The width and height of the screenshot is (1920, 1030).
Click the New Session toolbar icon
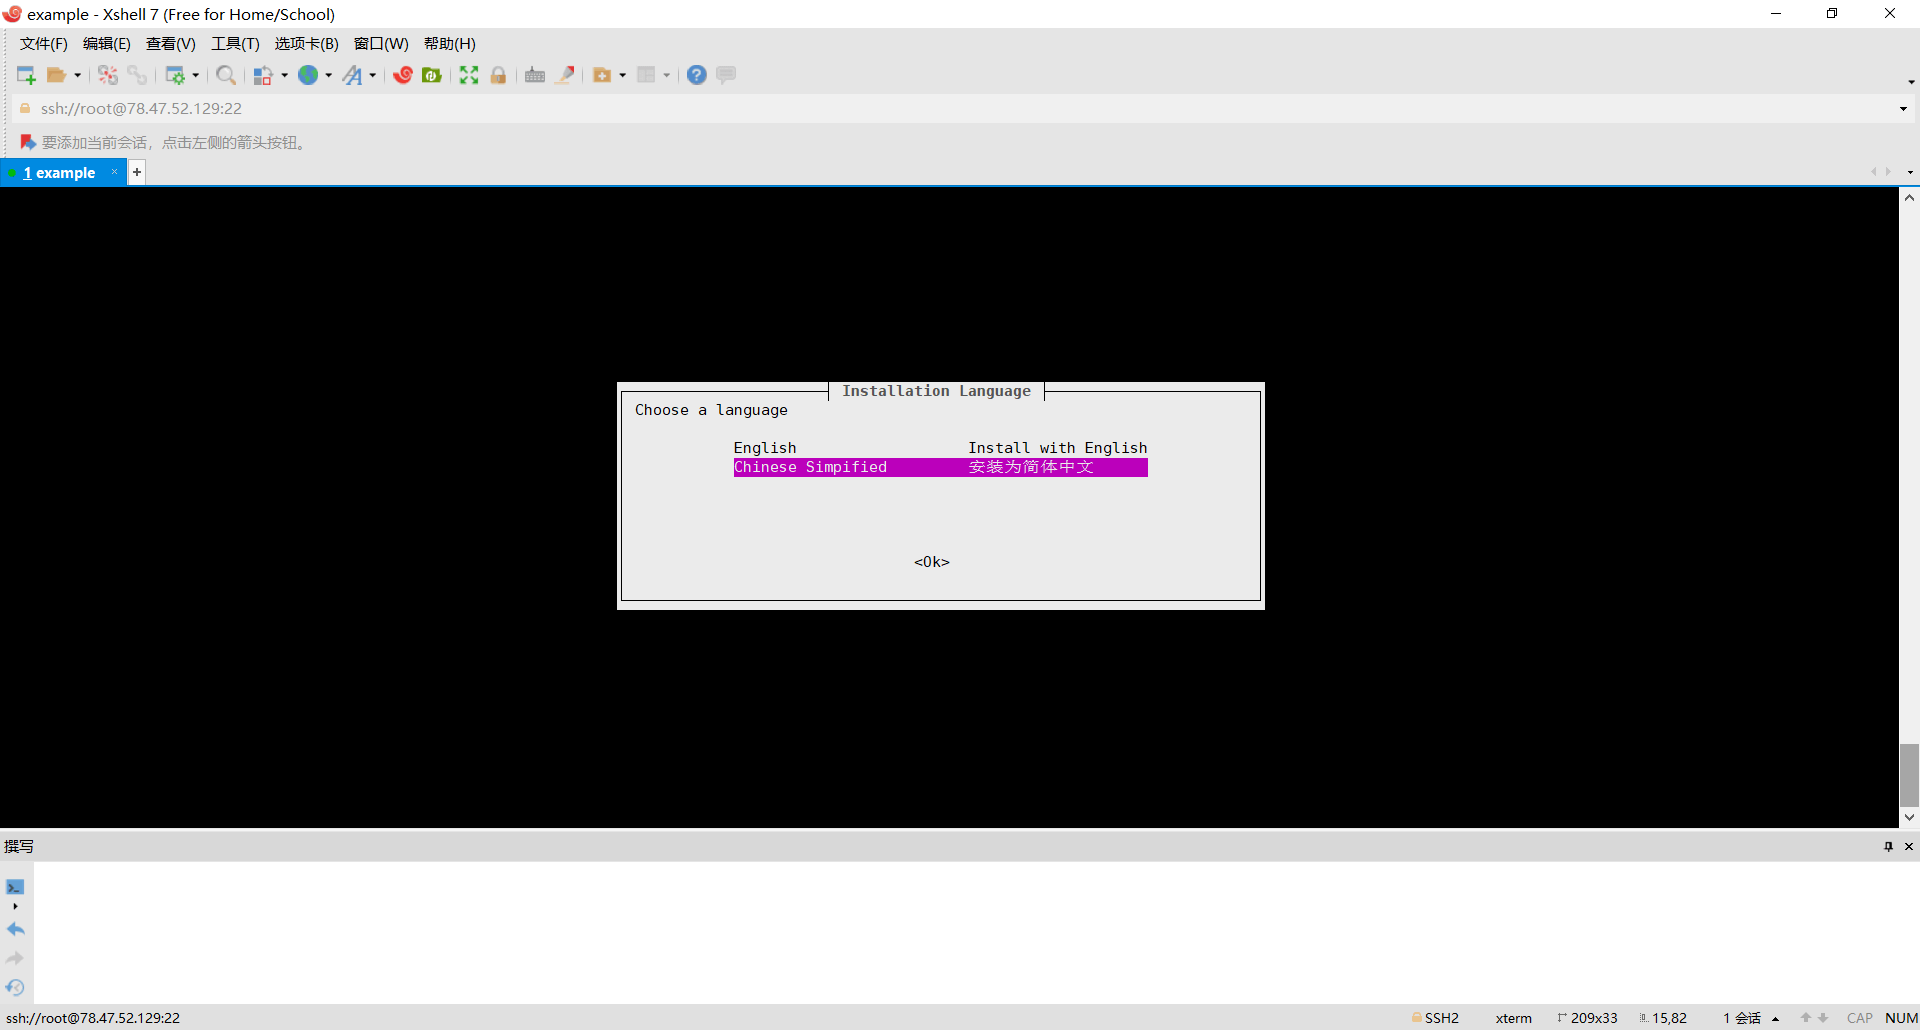[26, 75]
